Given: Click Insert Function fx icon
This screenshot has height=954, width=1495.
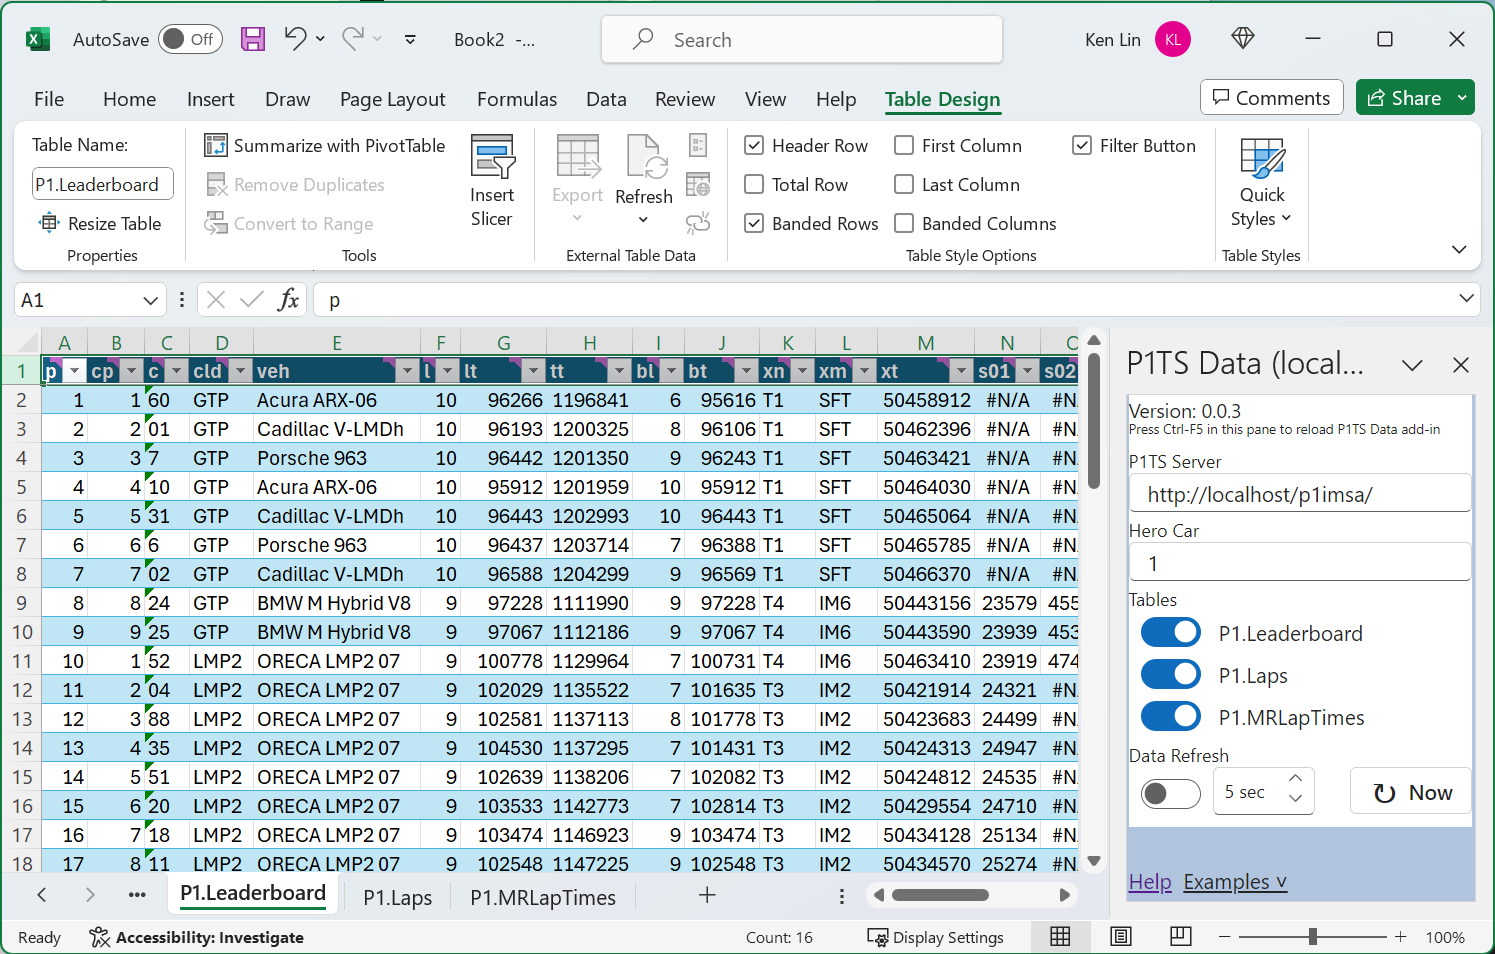Looking at the screenshot, I should click(288, 300).
